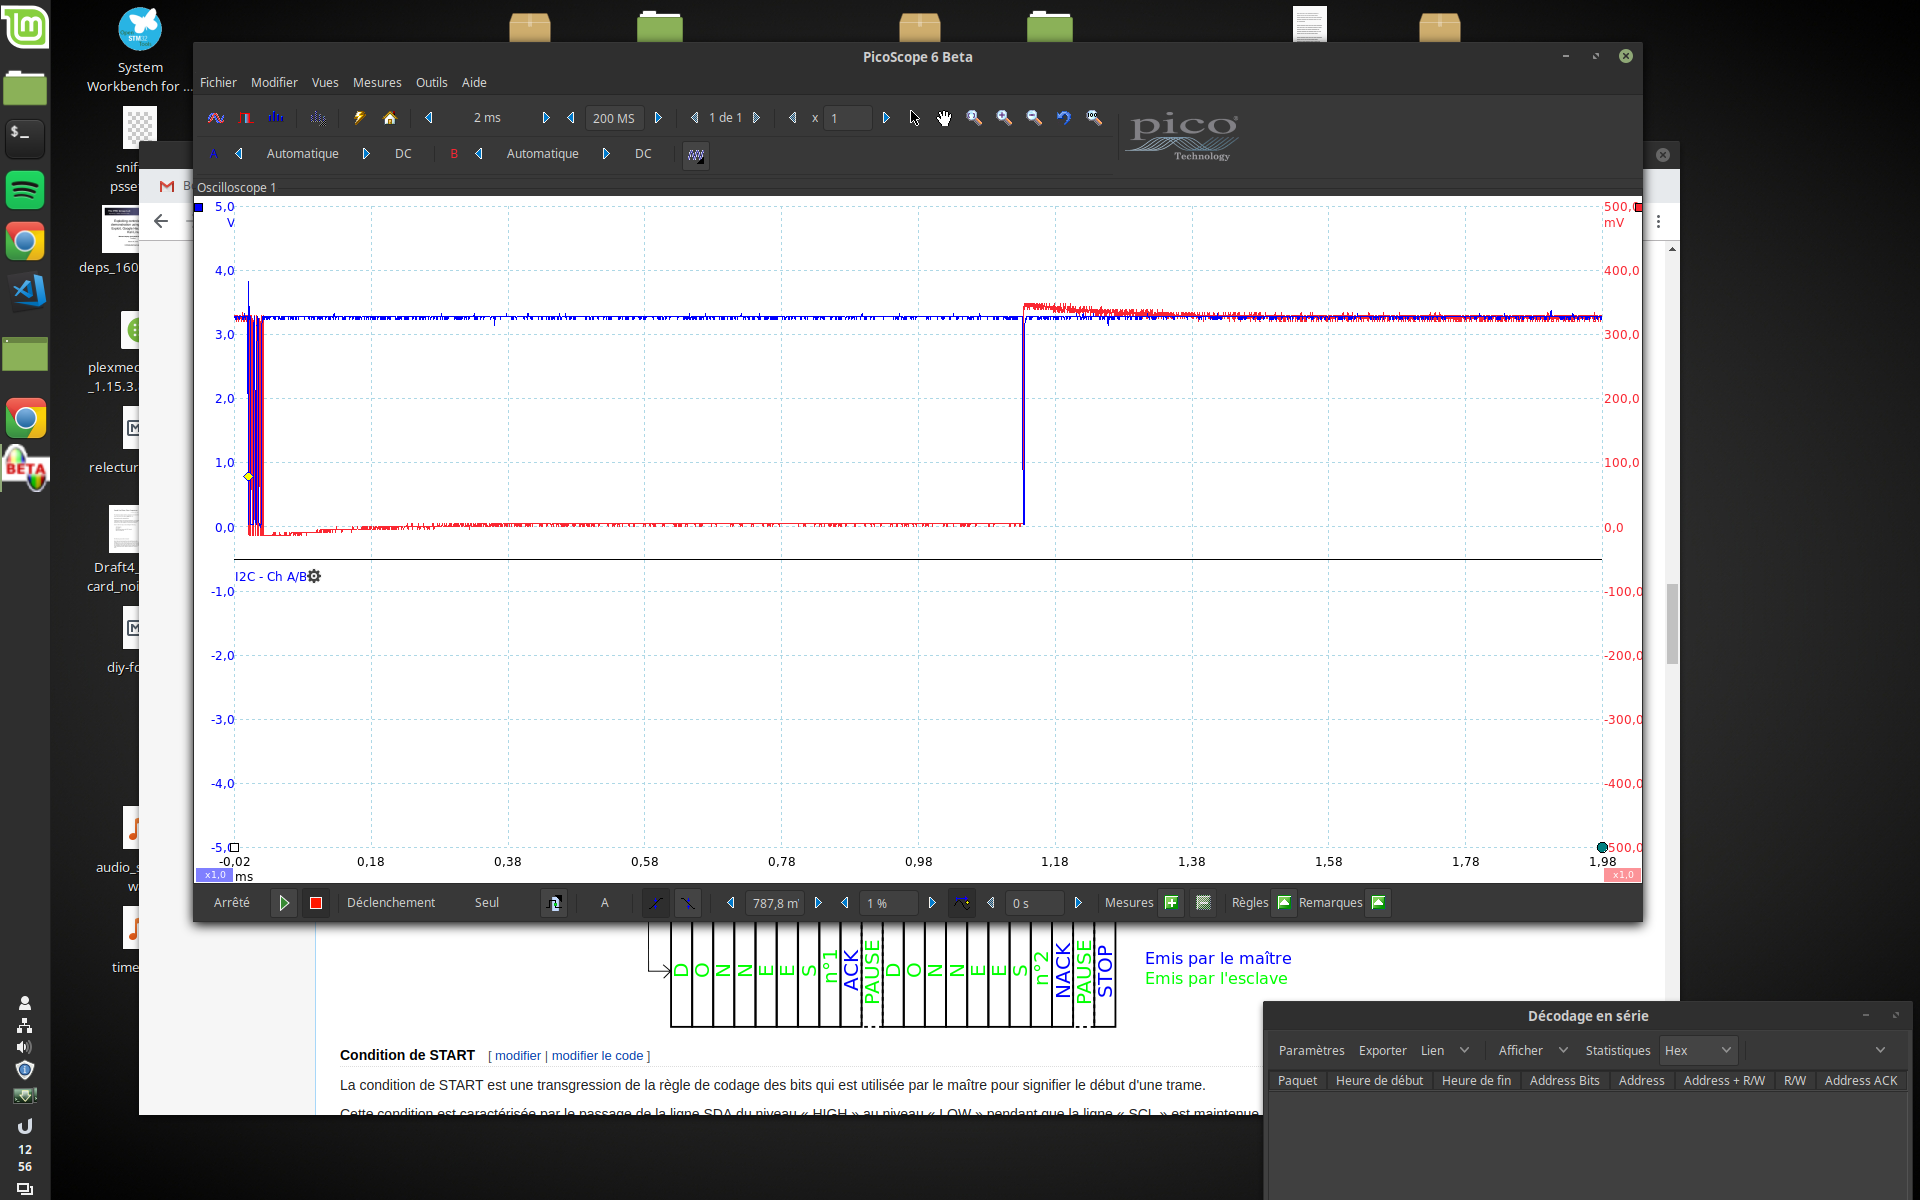Toggle falling edge trigger button
Screen dimensions: 1920x1200
pyautogui.click(x=688, y=903)
